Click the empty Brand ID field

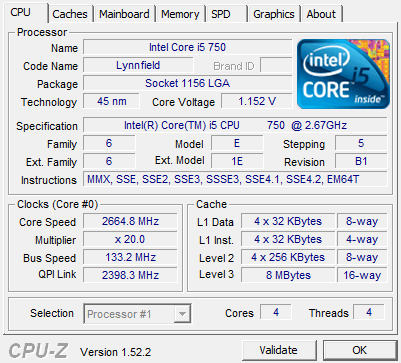tap(276, 65)
